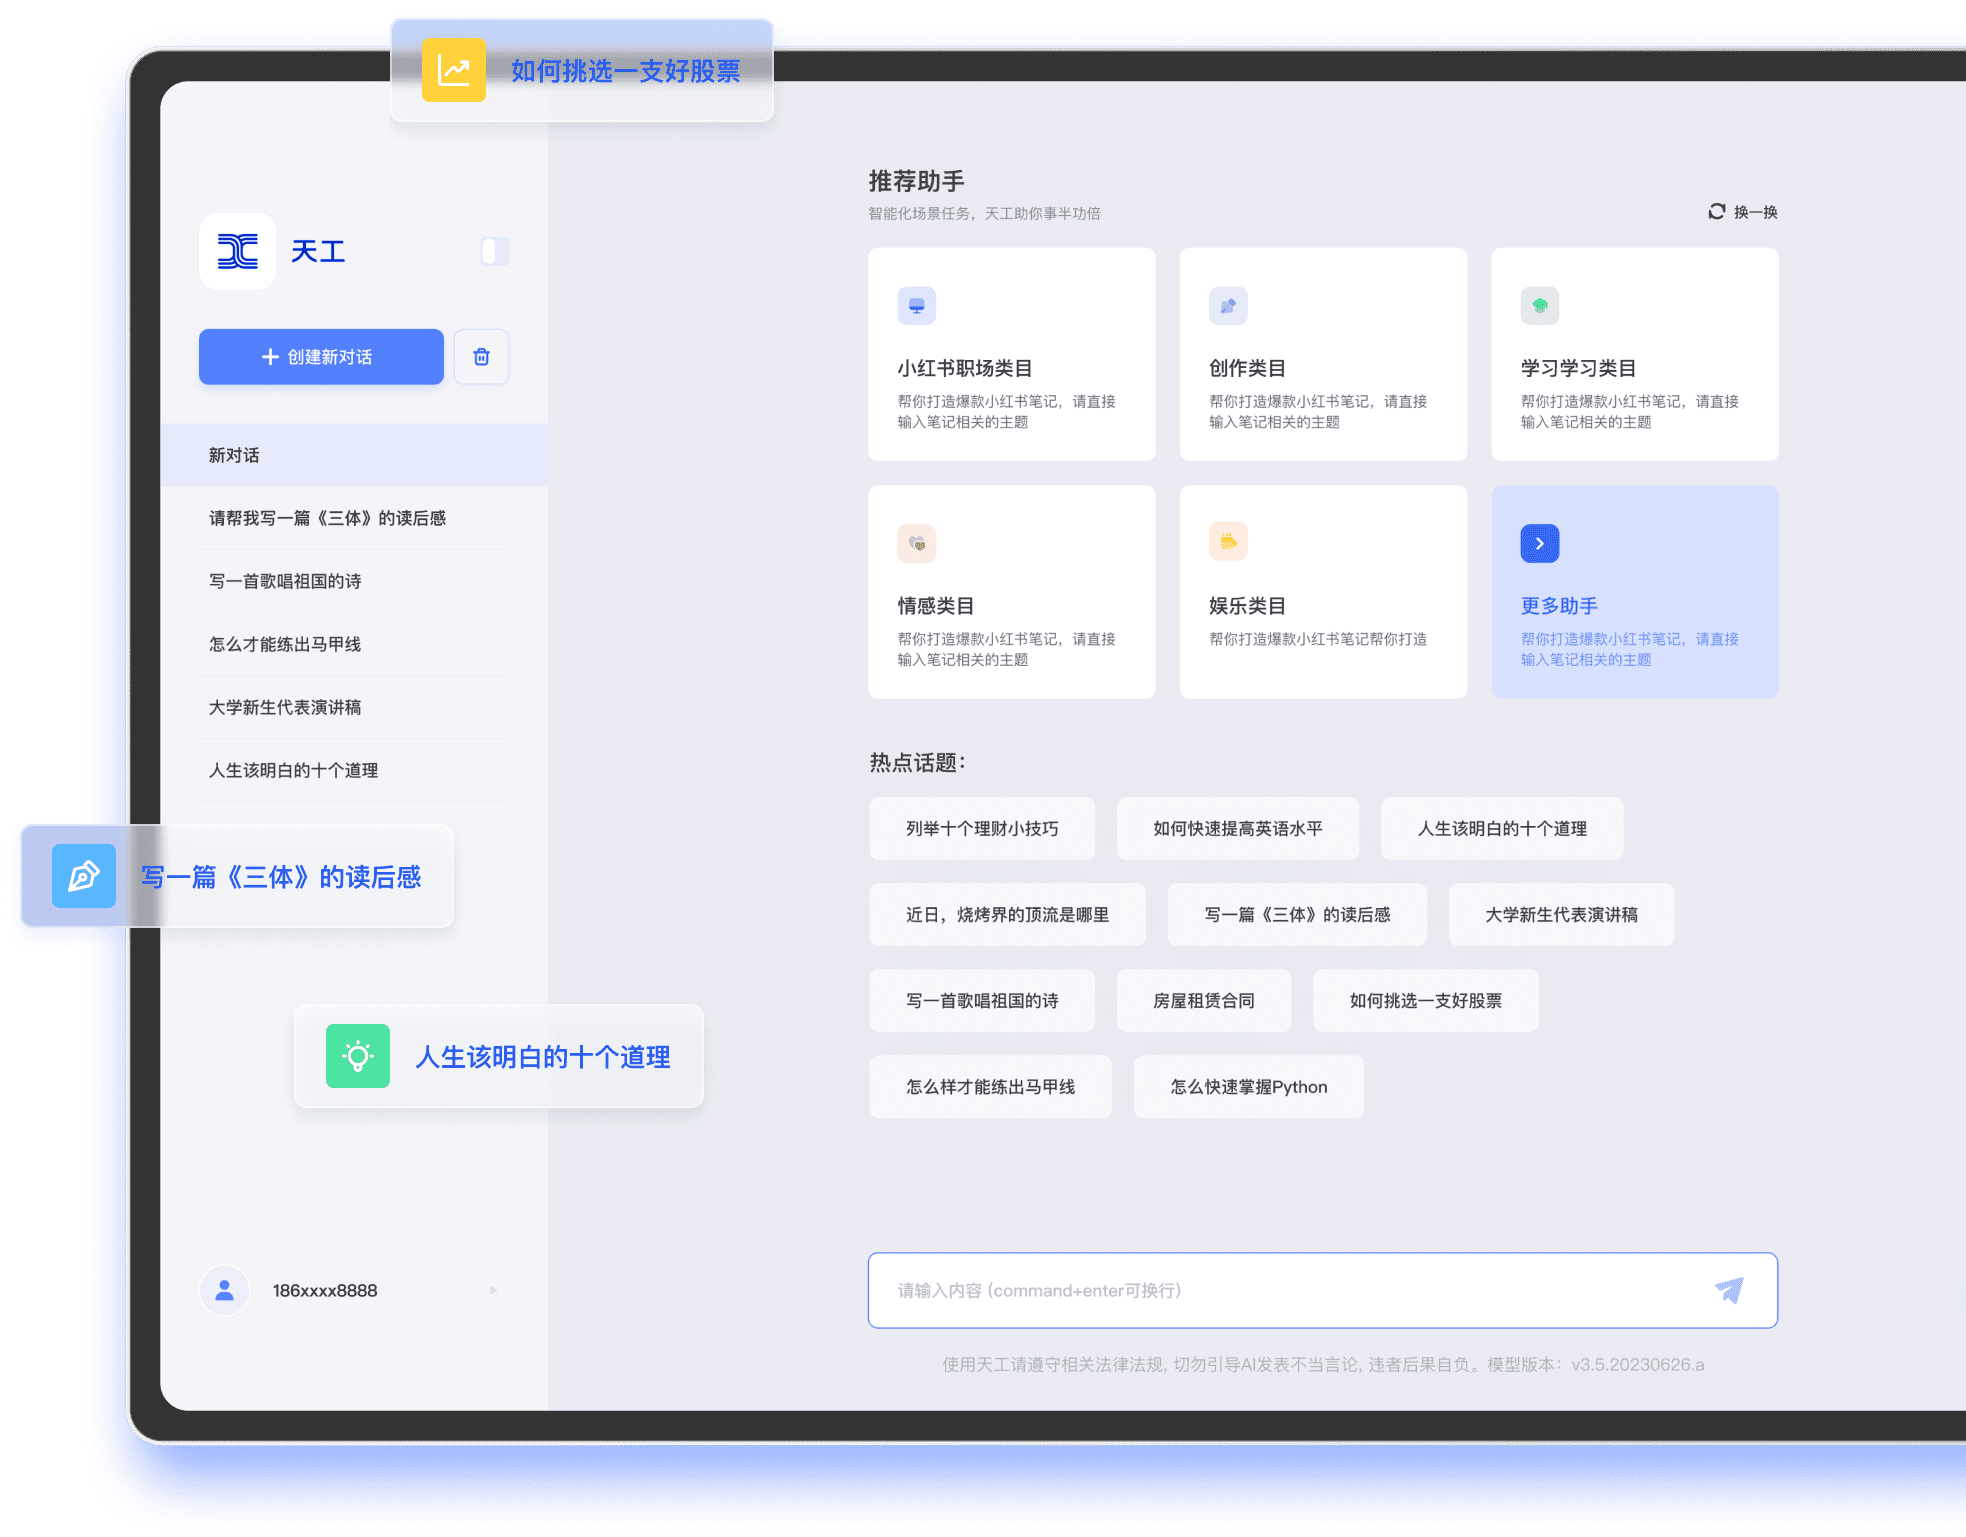Screen dimensions: 1966x1537
Task: Select the 怎么快速掌握Python topic chip
Action: (x=1248, y=1087)
